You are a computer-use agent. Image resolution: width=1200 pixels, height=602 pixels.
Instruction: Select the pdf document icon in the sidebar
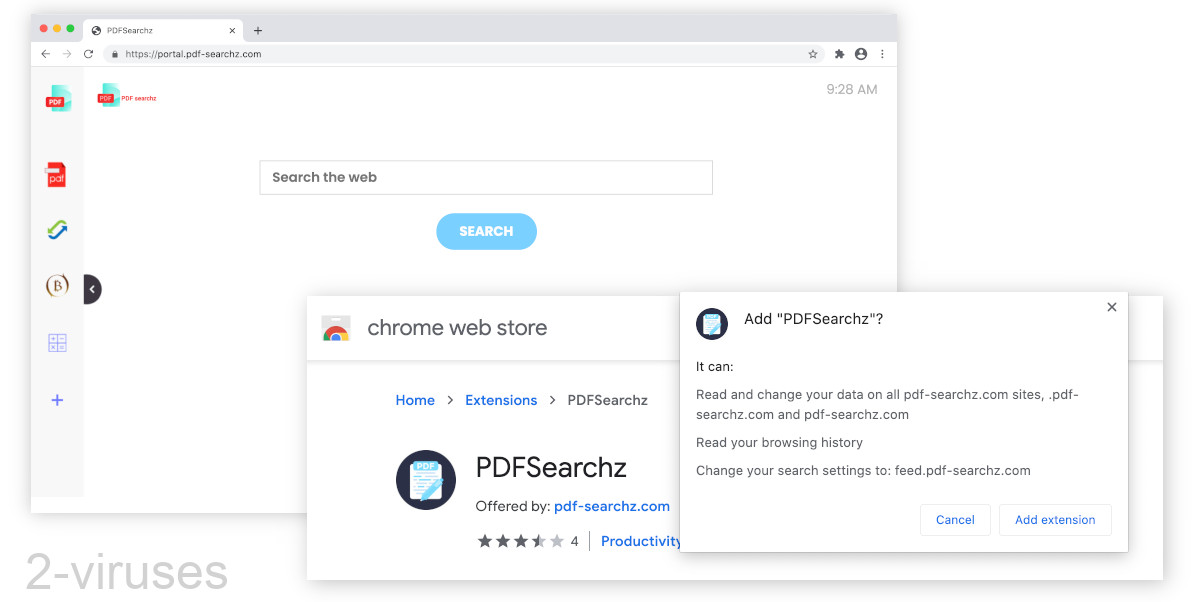[57, 174]
